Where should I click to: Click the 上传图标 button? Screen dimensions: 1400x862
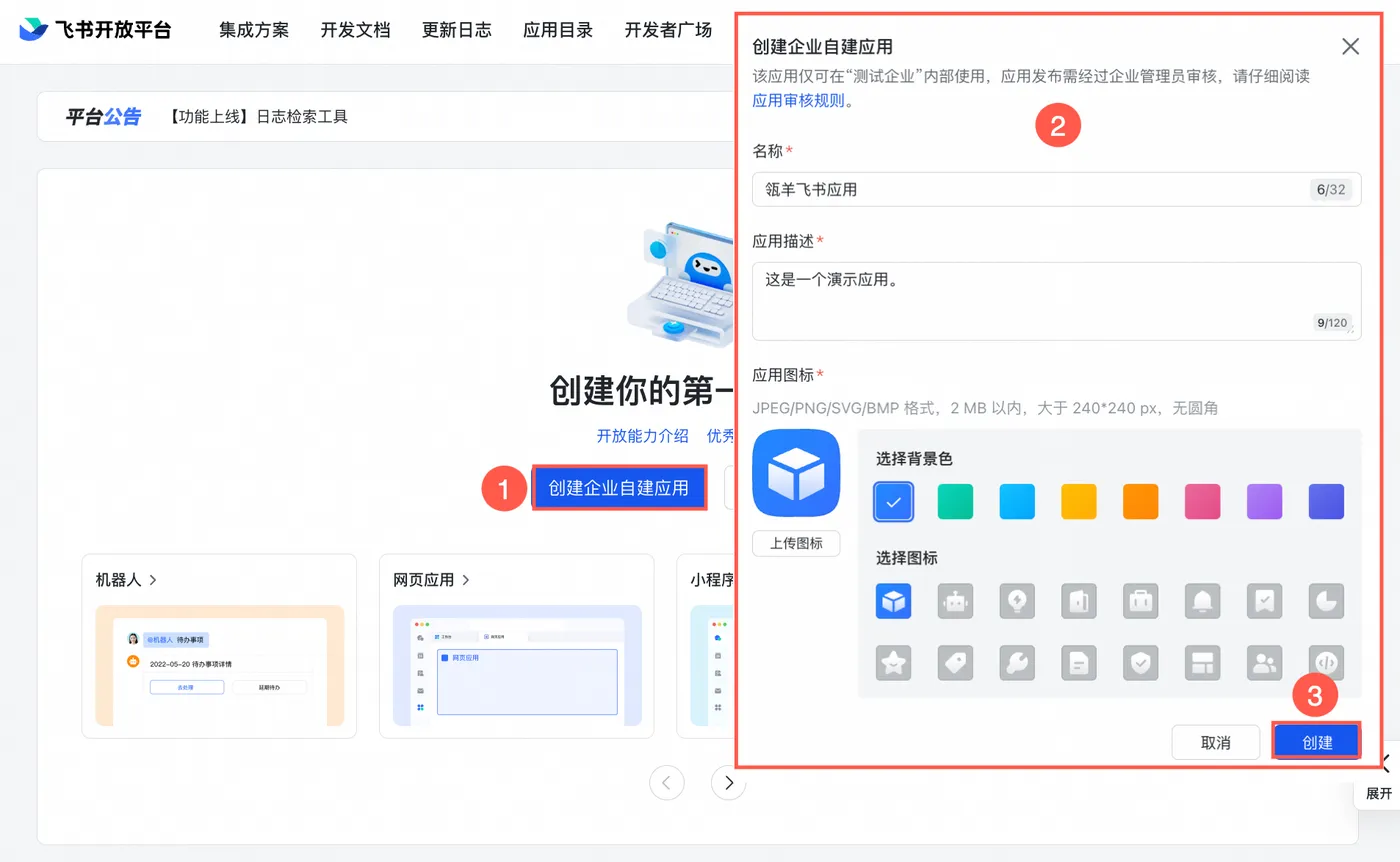coord(796,543)
